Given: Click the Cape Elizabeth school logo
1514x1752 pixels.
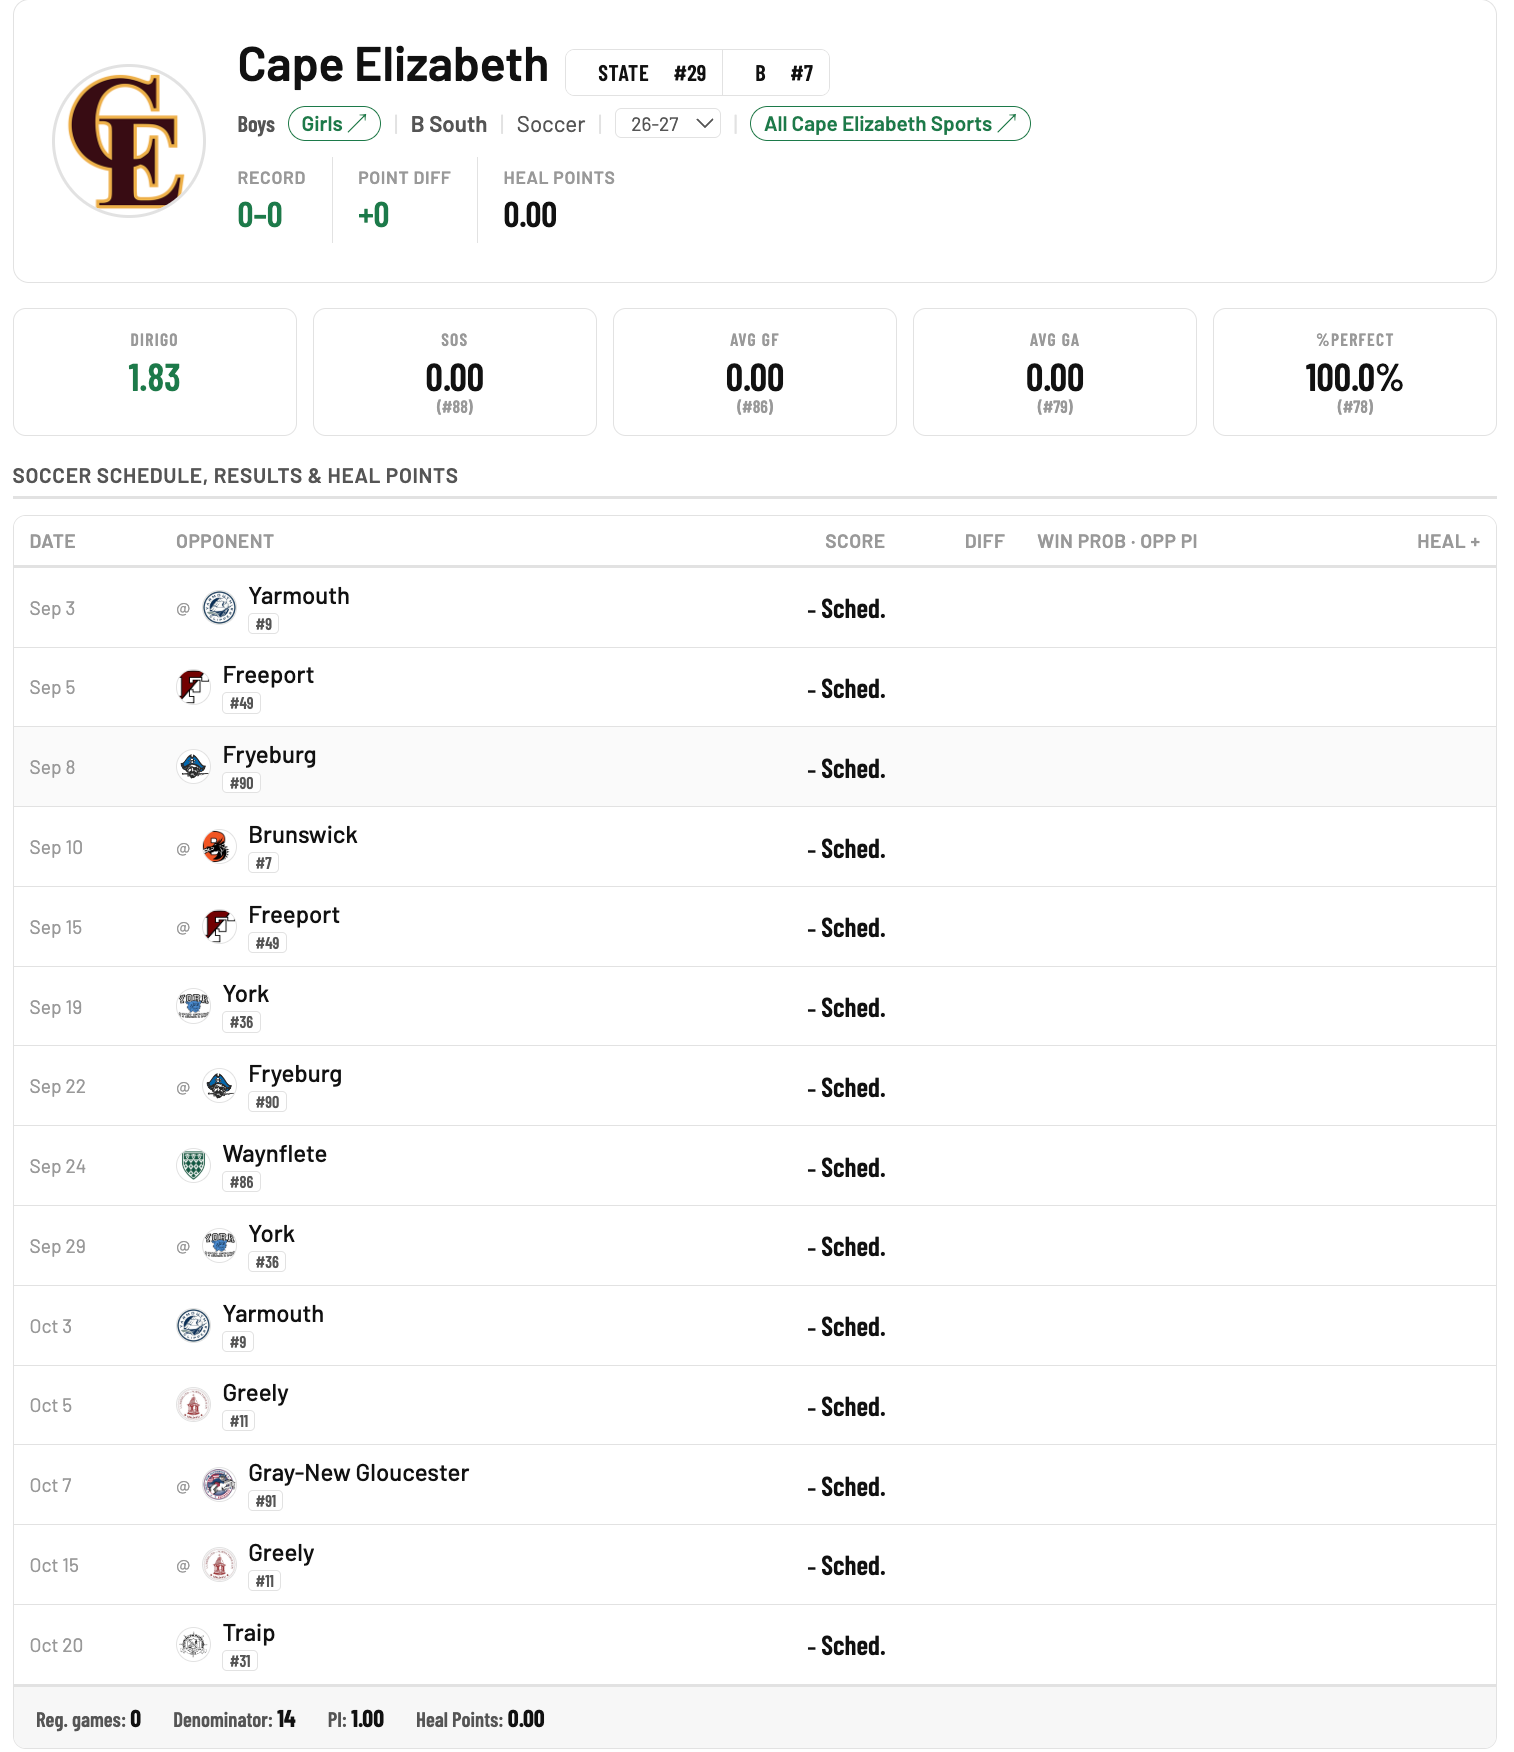Looking at the screenshot, I should [x=129, y=141].
